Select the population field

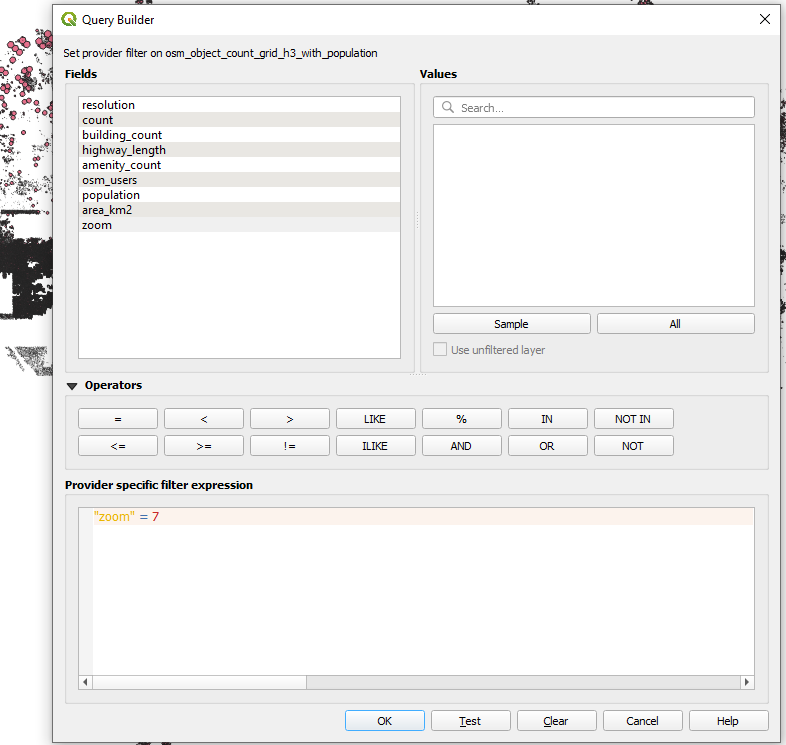pyautogui.click(x=239, y=195)
